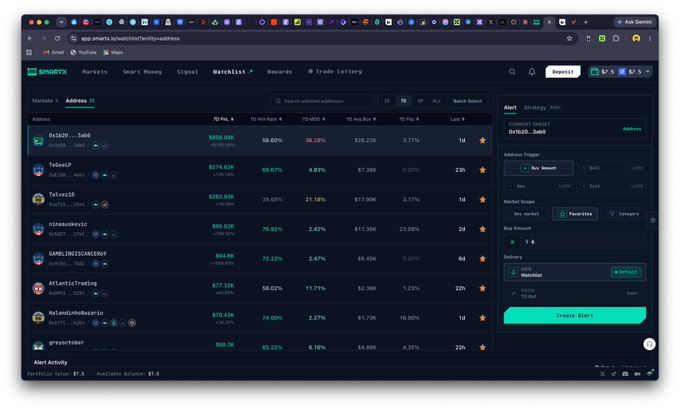Click the side panel collapse handle icon
680x409 pixels.
[652, 220]
